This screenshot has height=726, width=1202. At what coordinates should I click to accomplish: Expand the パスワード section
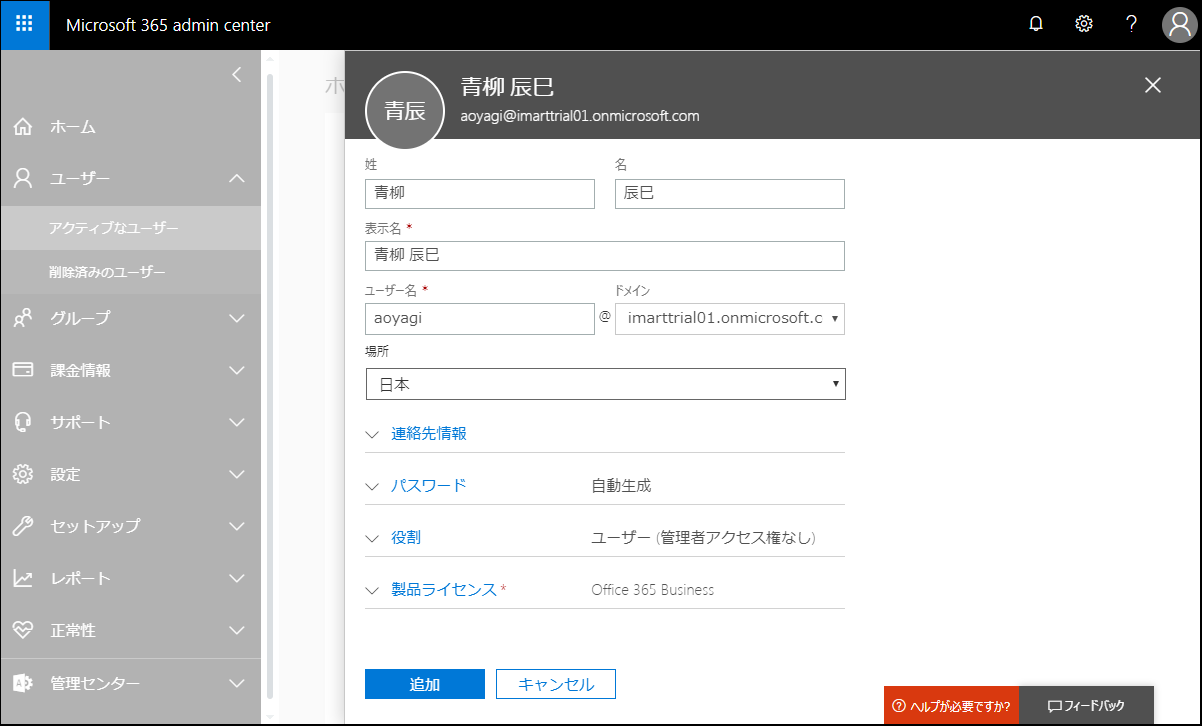(x=428, y=486)
